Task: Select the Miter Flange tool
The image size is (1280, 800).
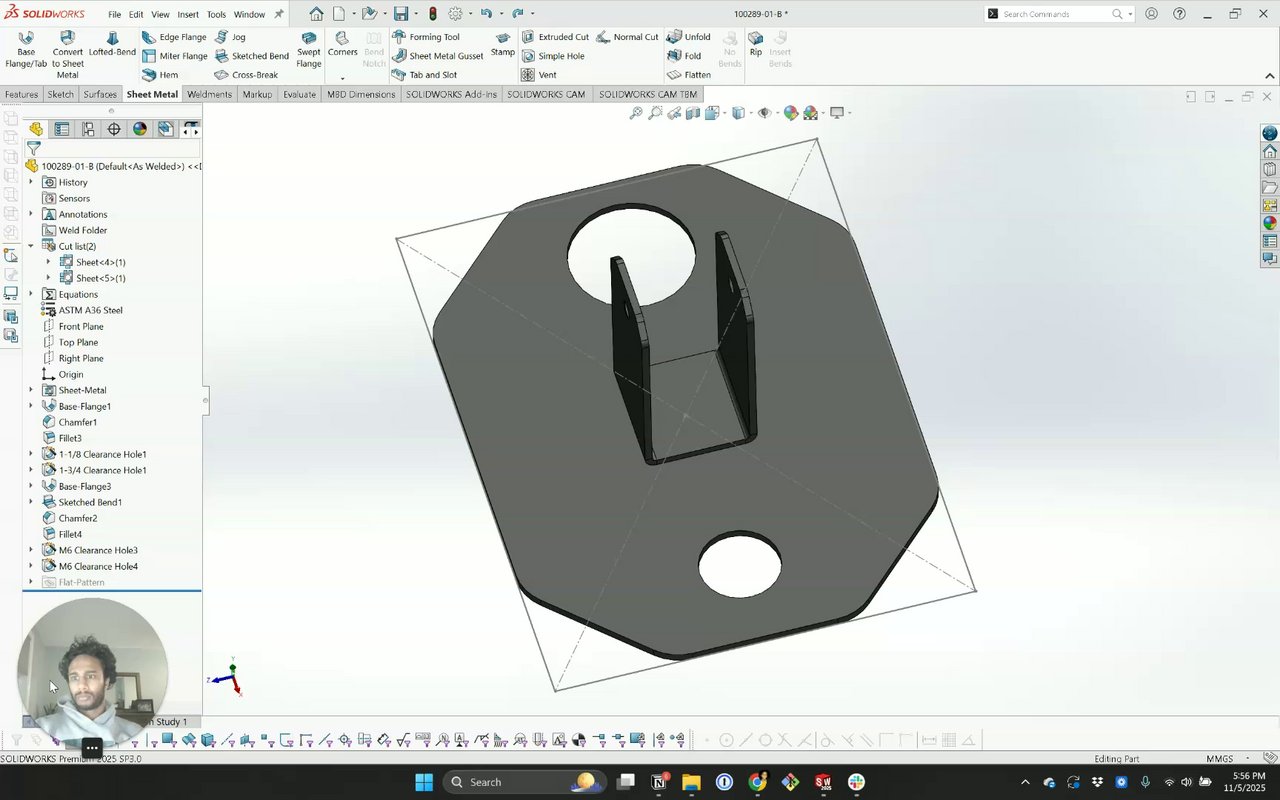Action: [x=174, y=56]
